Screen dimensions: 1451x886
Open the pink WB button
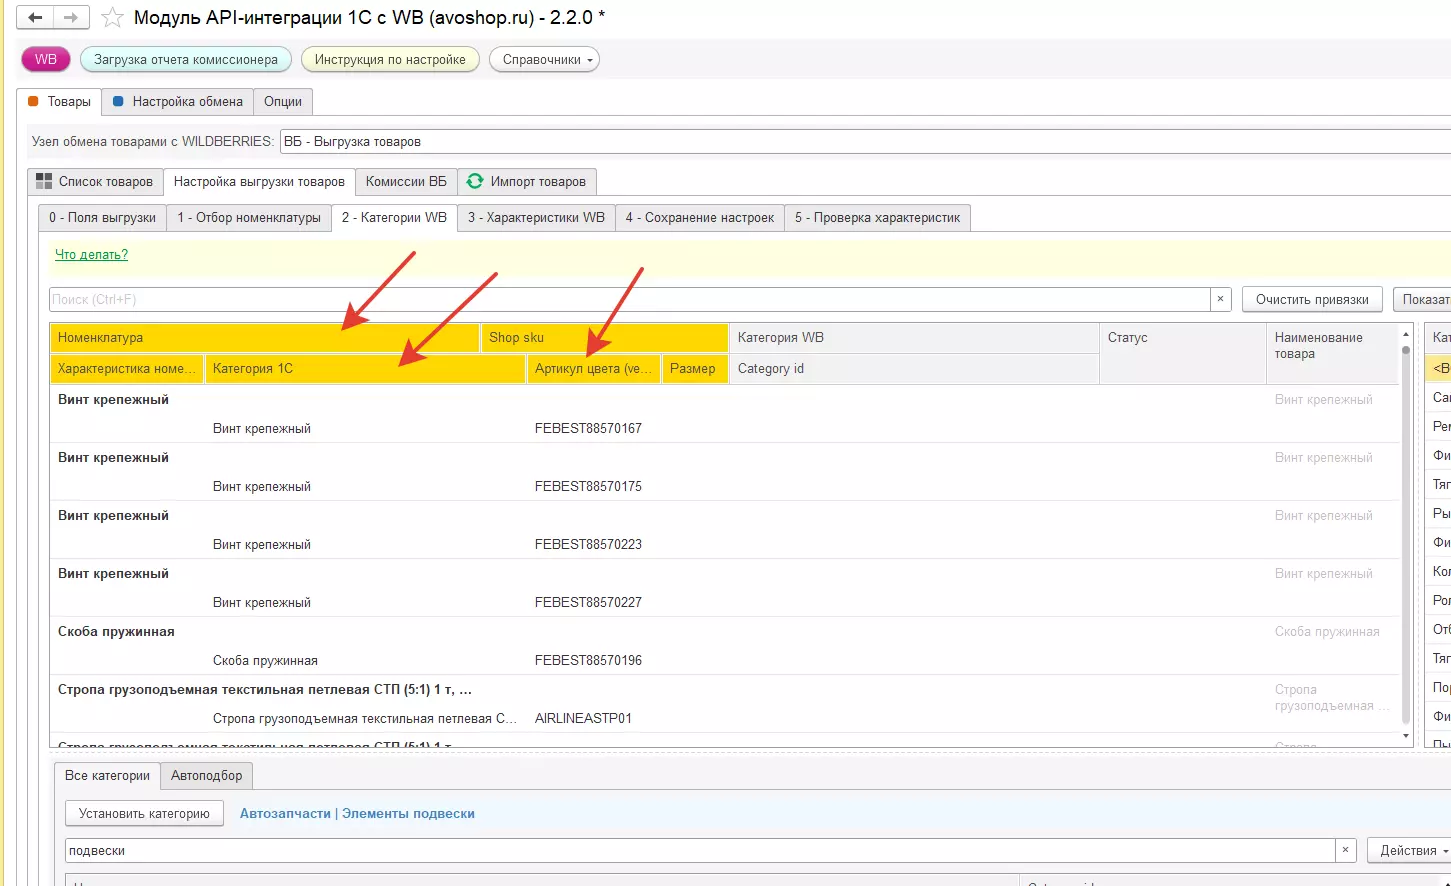[46, 59]
